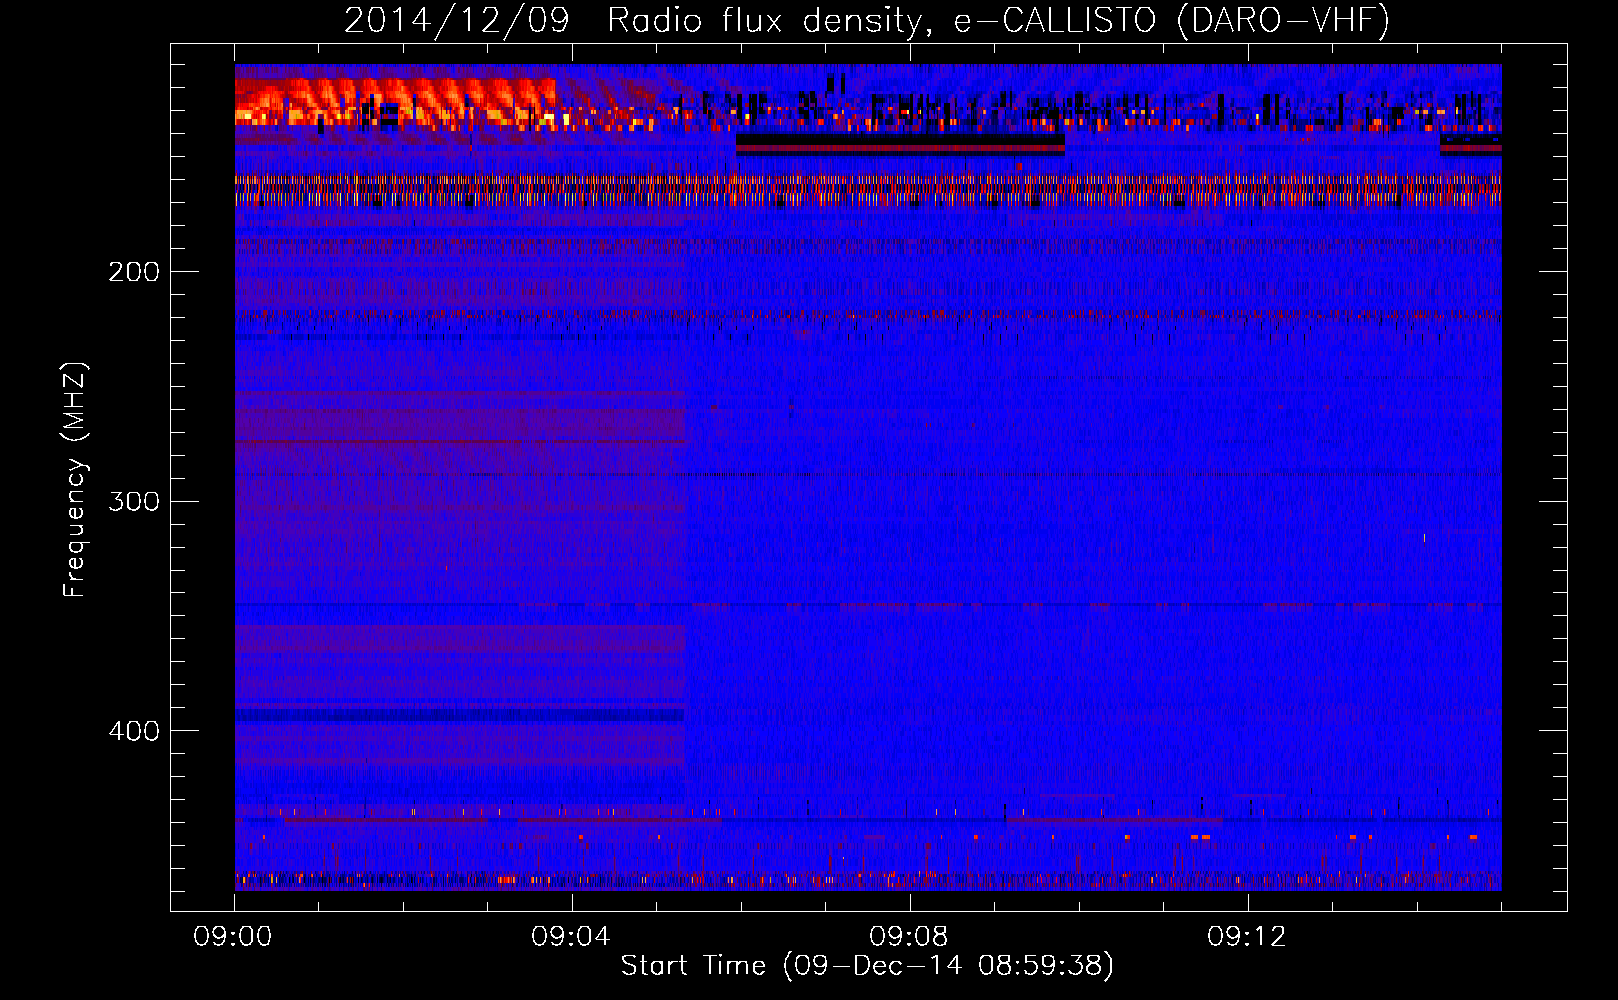Select the 'Frequency (MHZ)' axis label
This screenshot has height=1000, width=1618.
click(x=75, y=480)
